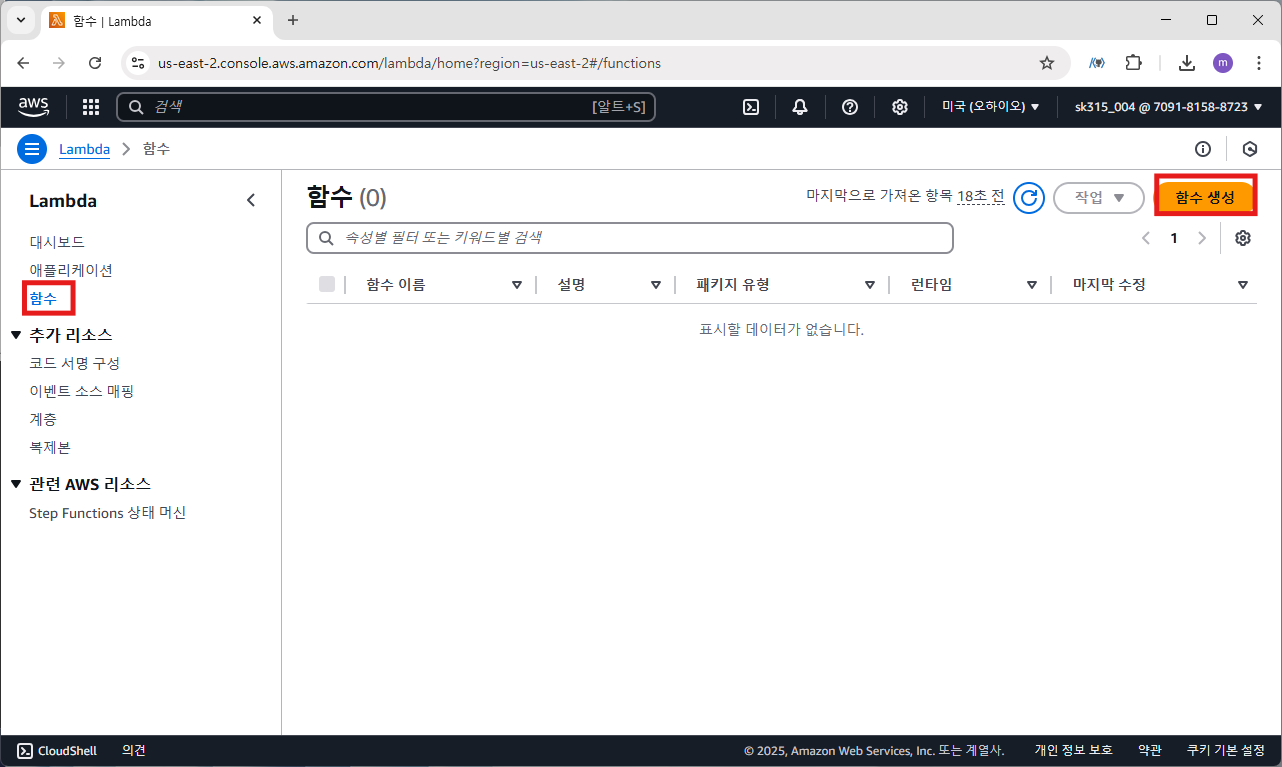Open CloudShell in the footer

(57, 750)
